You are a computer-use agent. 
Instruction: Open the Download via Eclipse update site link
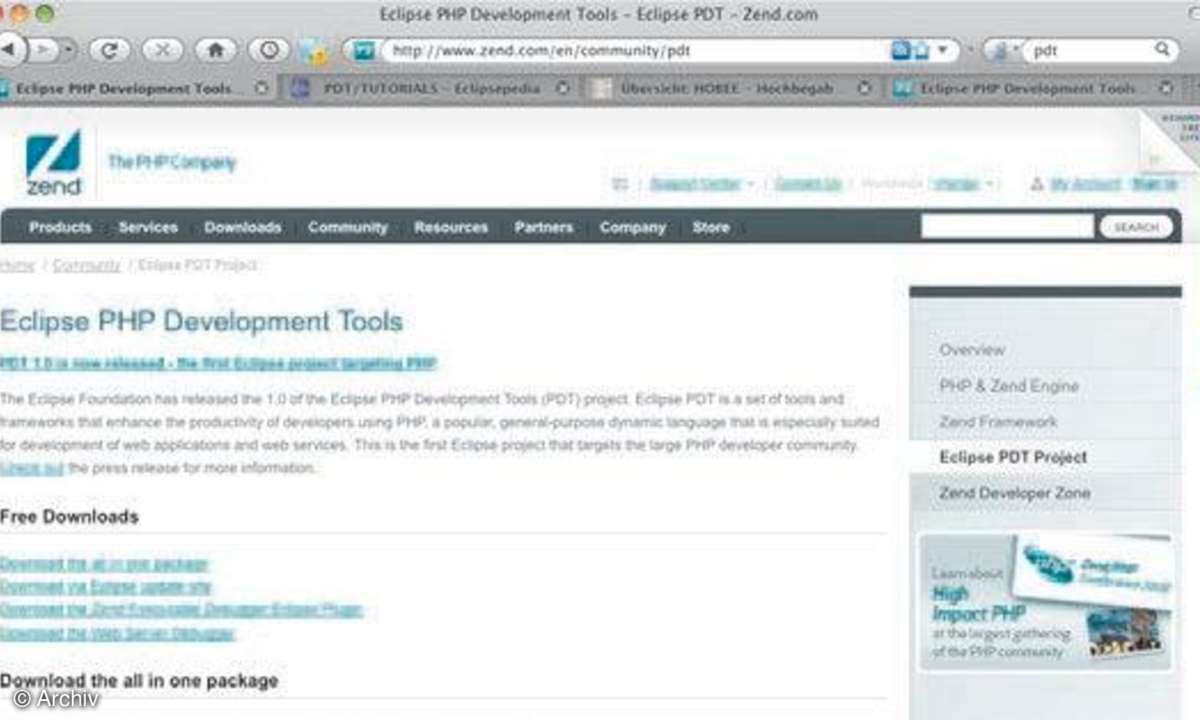106,587
